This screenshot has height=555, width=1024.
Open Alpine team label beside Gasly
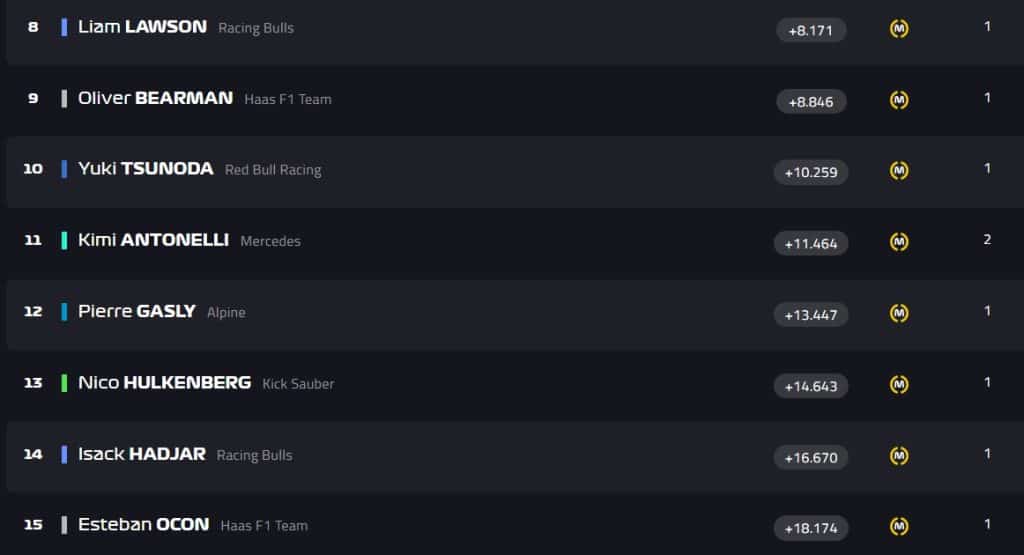(226, 312)
